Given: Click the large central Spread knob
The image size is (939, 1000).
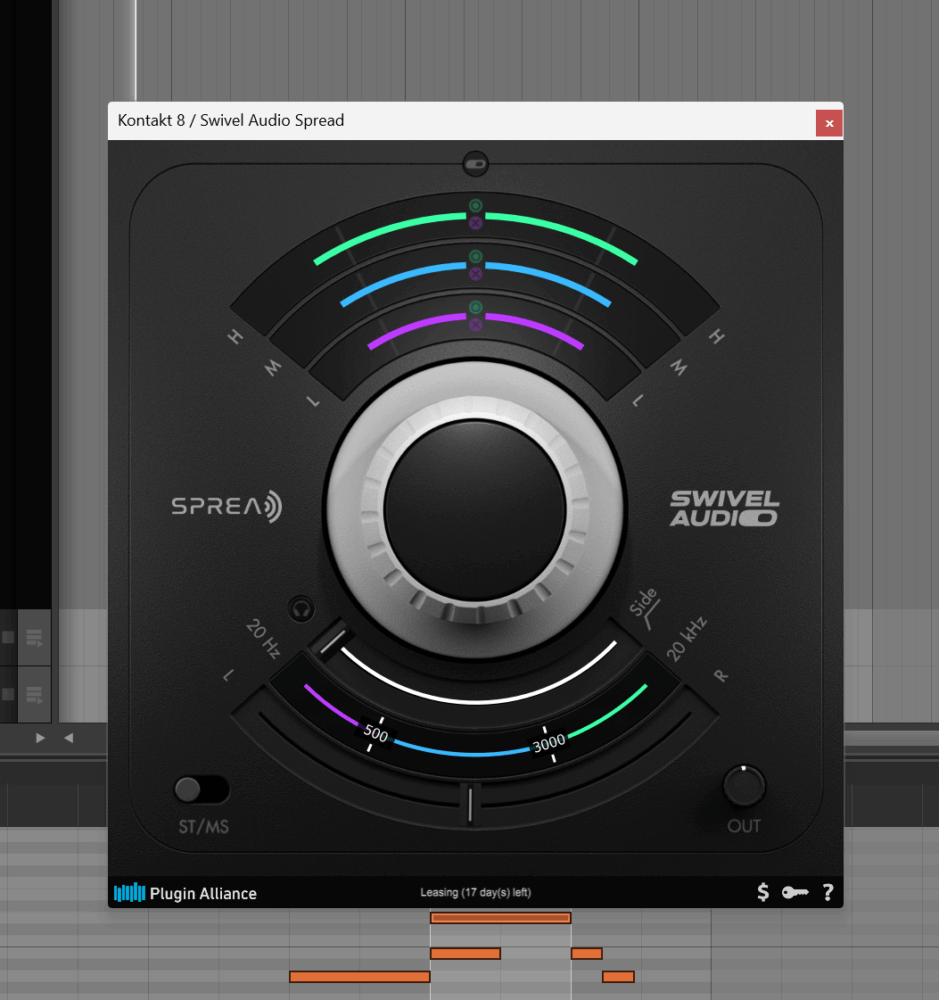Looking at the screenshot, I should pos(475,510).
